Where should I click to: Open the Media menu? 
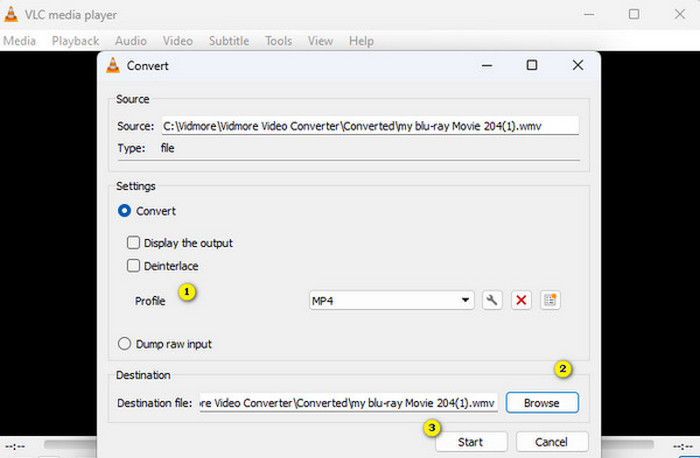[x=19, y=41]
